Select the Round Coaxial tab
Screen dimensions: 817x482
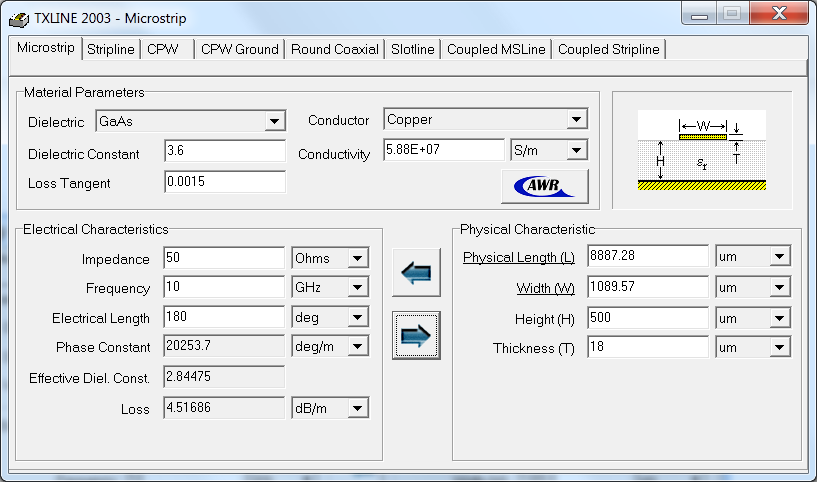click(335, 50)
